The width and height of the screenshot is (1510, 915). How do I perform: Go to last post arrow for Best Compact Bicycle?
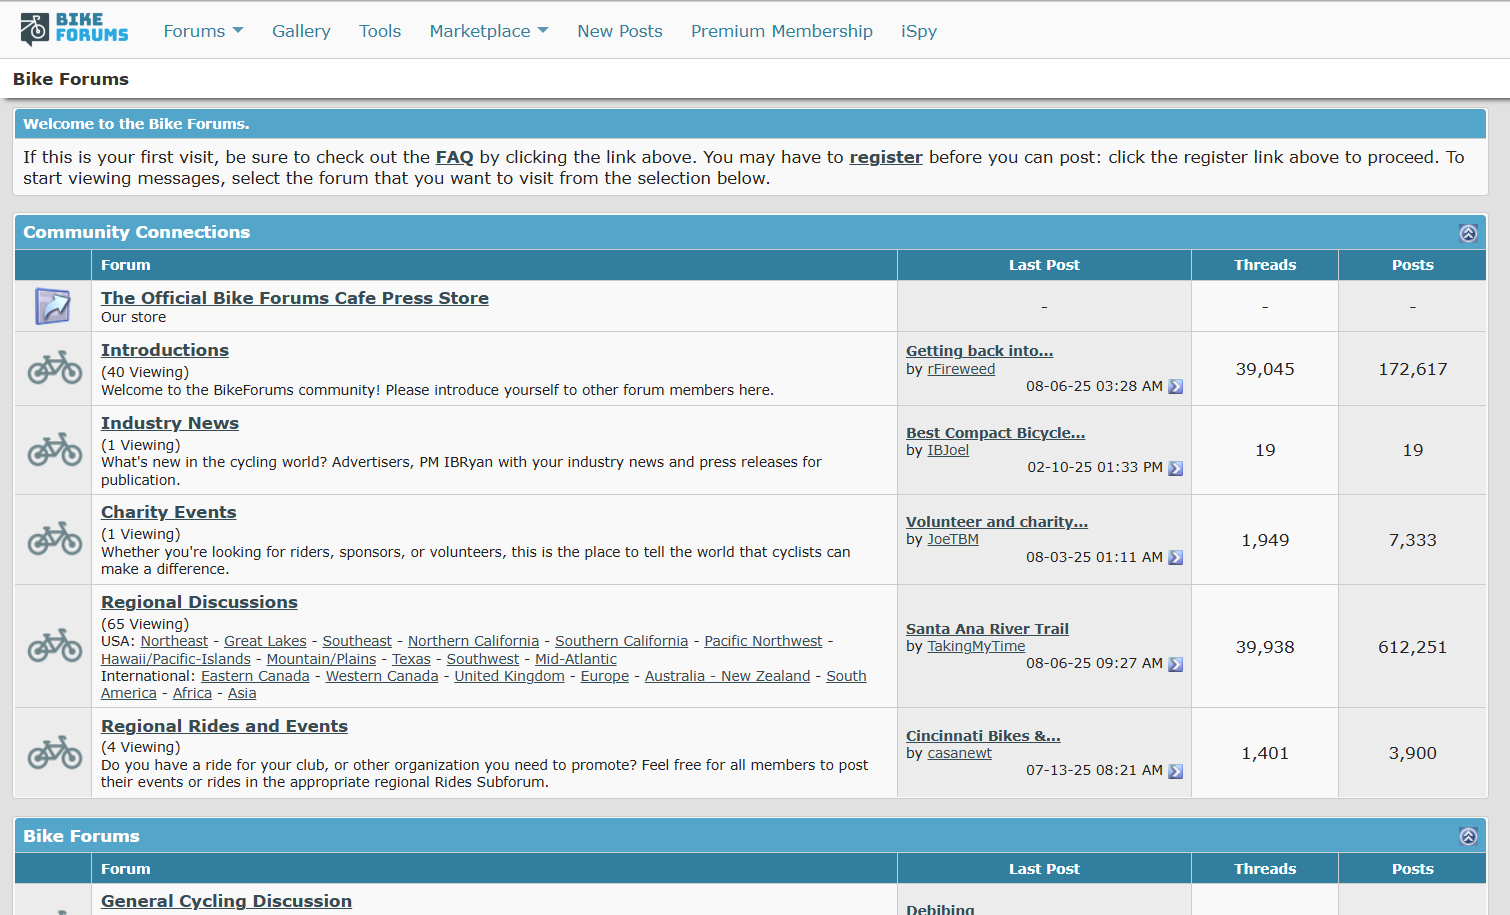1176,468
